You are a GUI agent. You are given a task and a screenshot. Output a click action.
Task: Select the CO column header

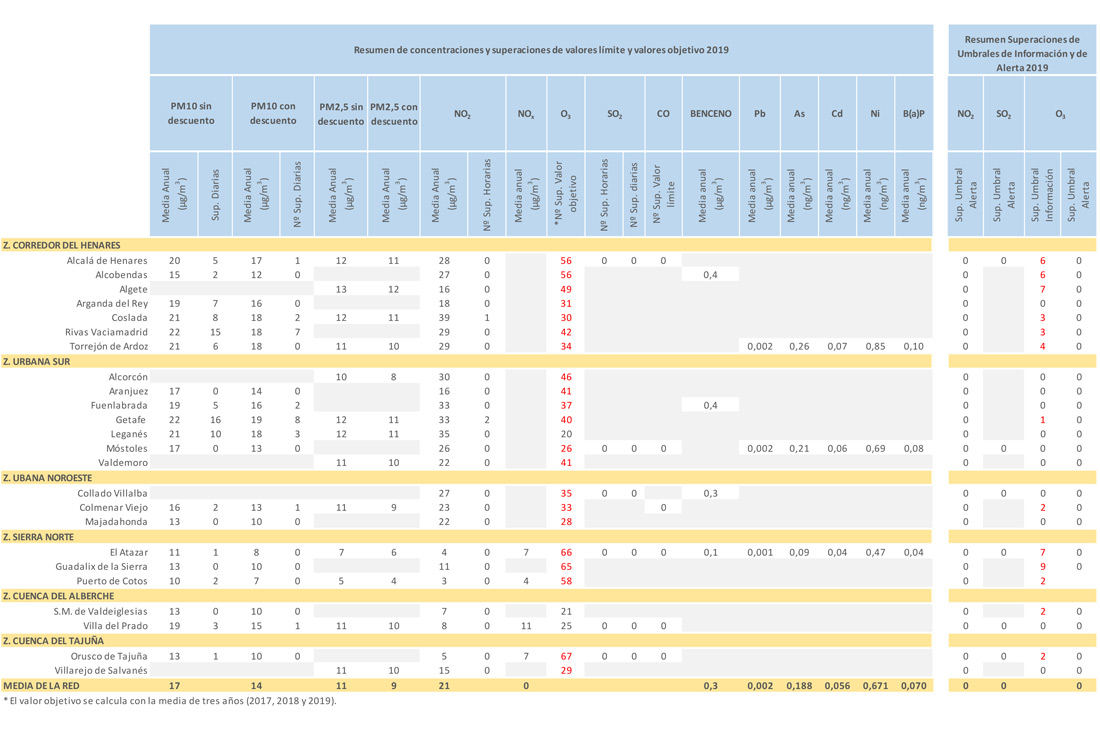[663, 114]
